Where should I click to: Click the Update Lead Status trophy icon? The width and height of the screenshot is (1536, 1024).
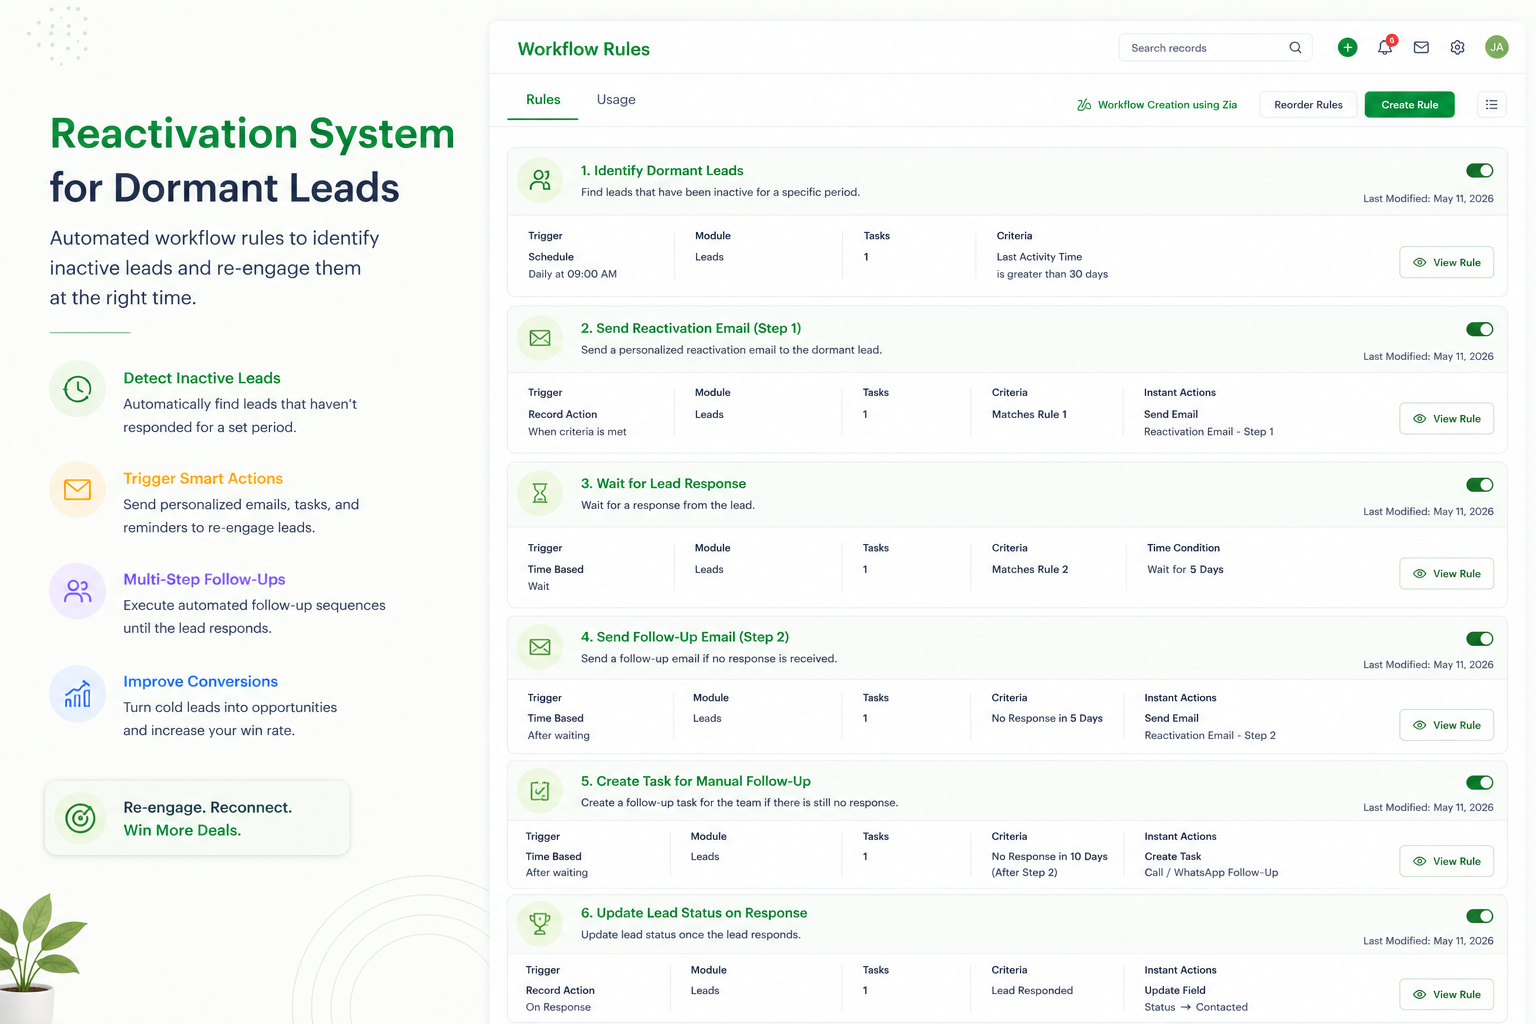pyautogui.click(x=540, y=923)
